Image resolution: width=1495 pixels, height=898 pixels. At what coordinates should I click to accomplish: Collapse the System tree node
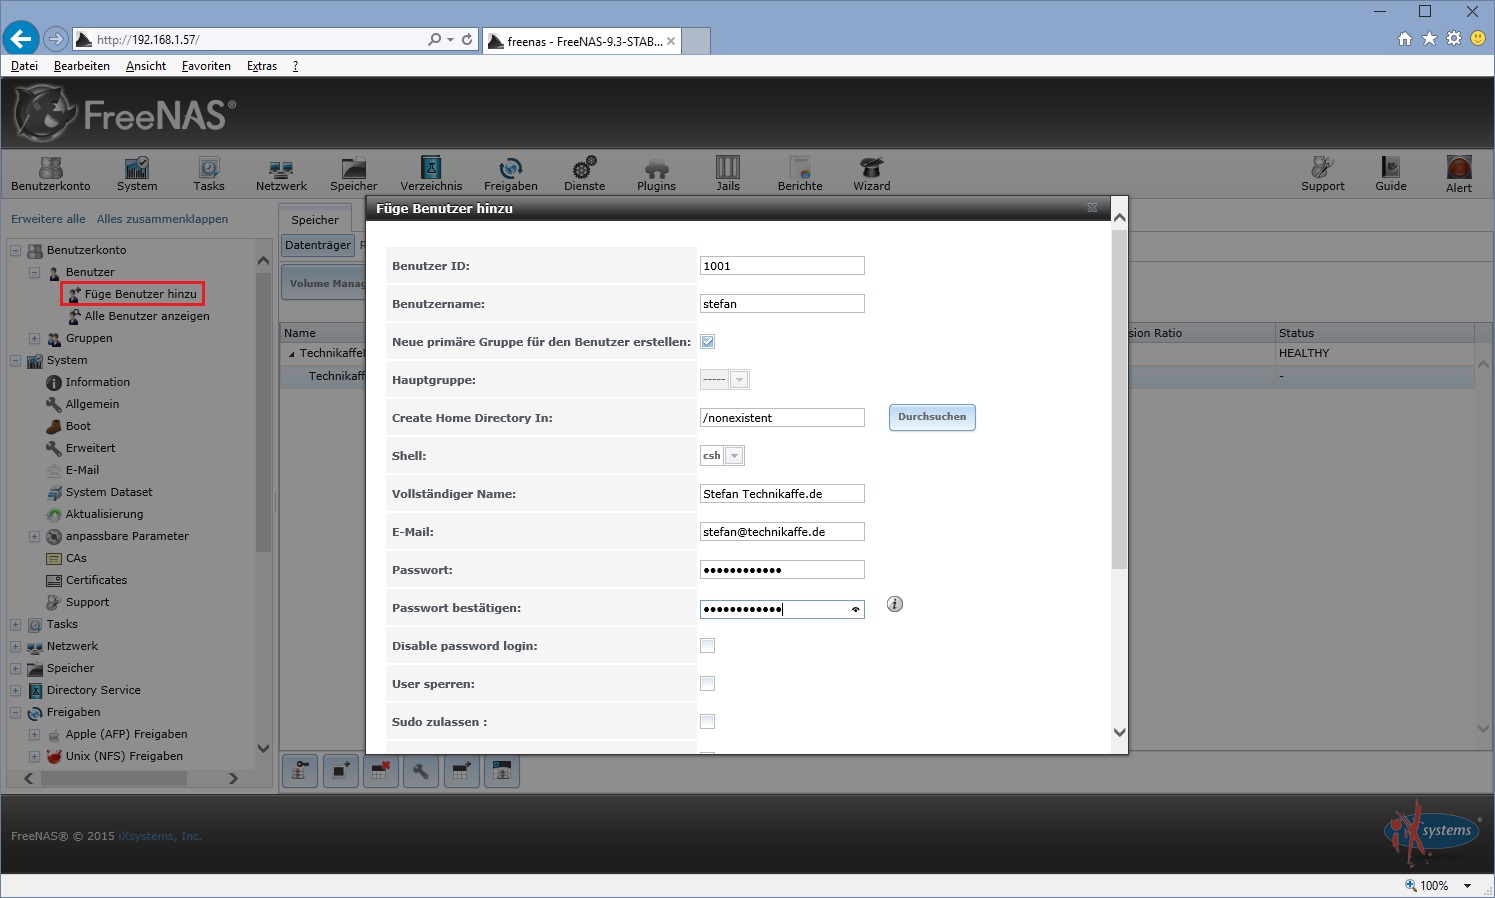point(15,360)
